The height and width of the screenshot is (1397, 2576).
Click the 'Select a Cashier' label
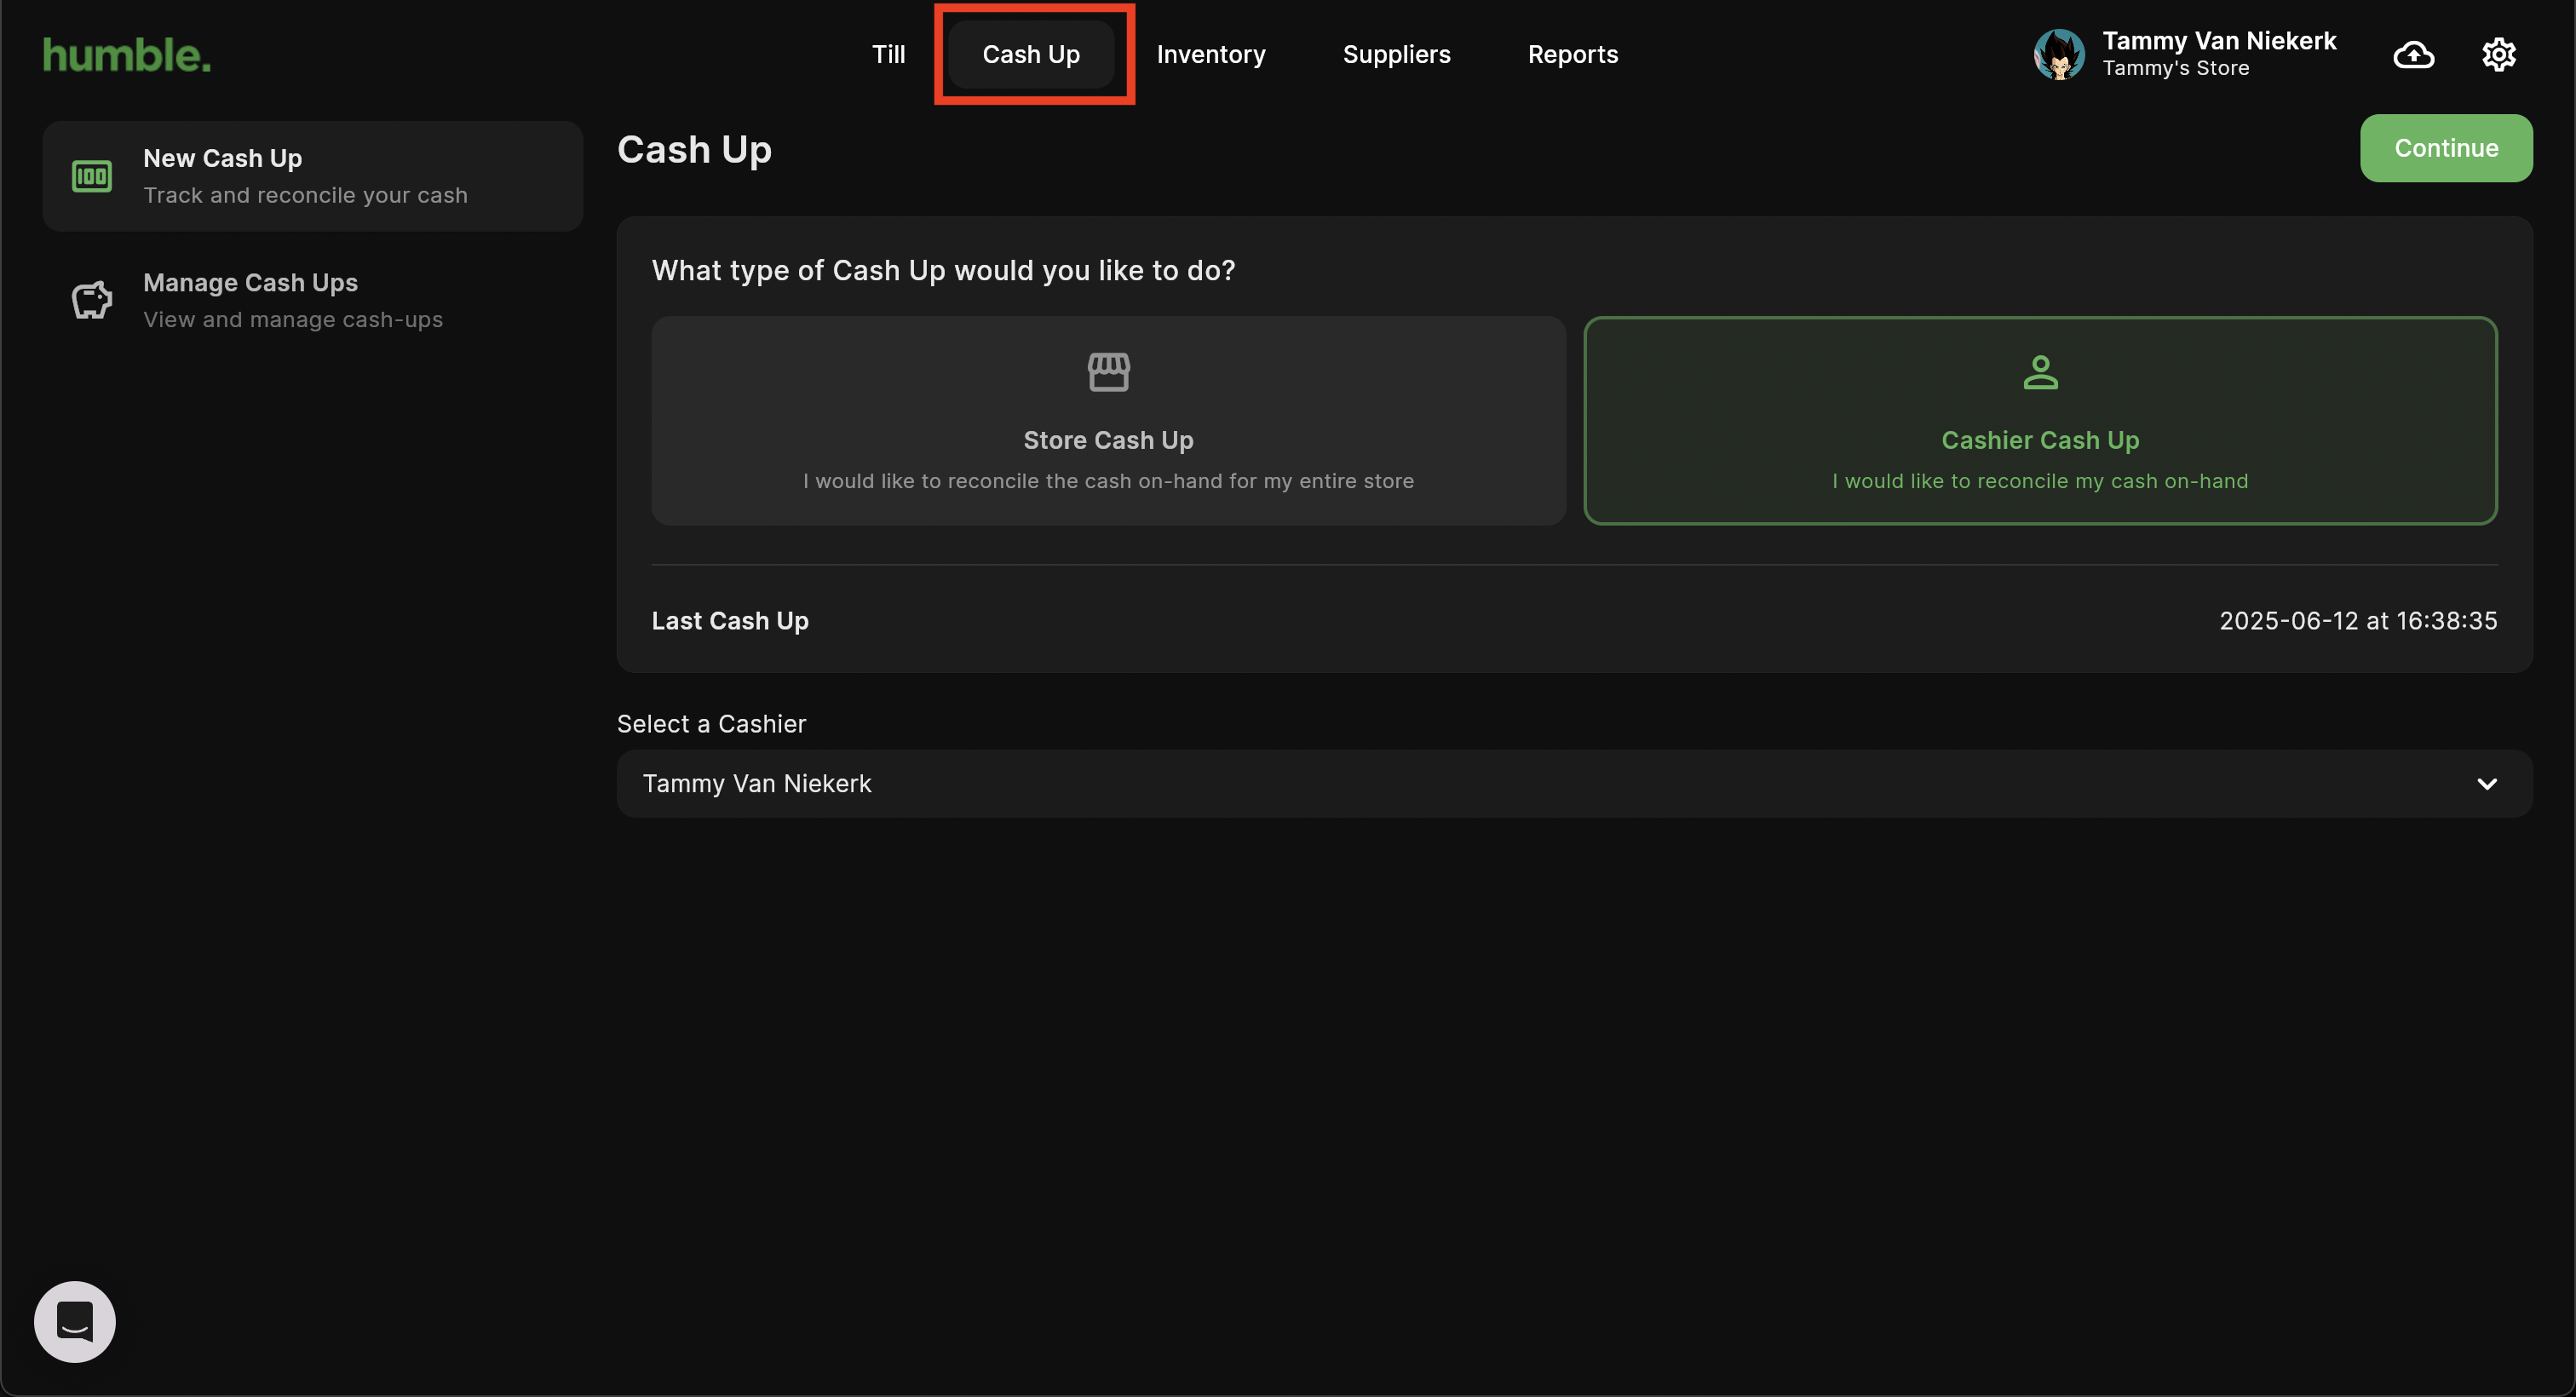pyautogui.click(x=711, y=724)
